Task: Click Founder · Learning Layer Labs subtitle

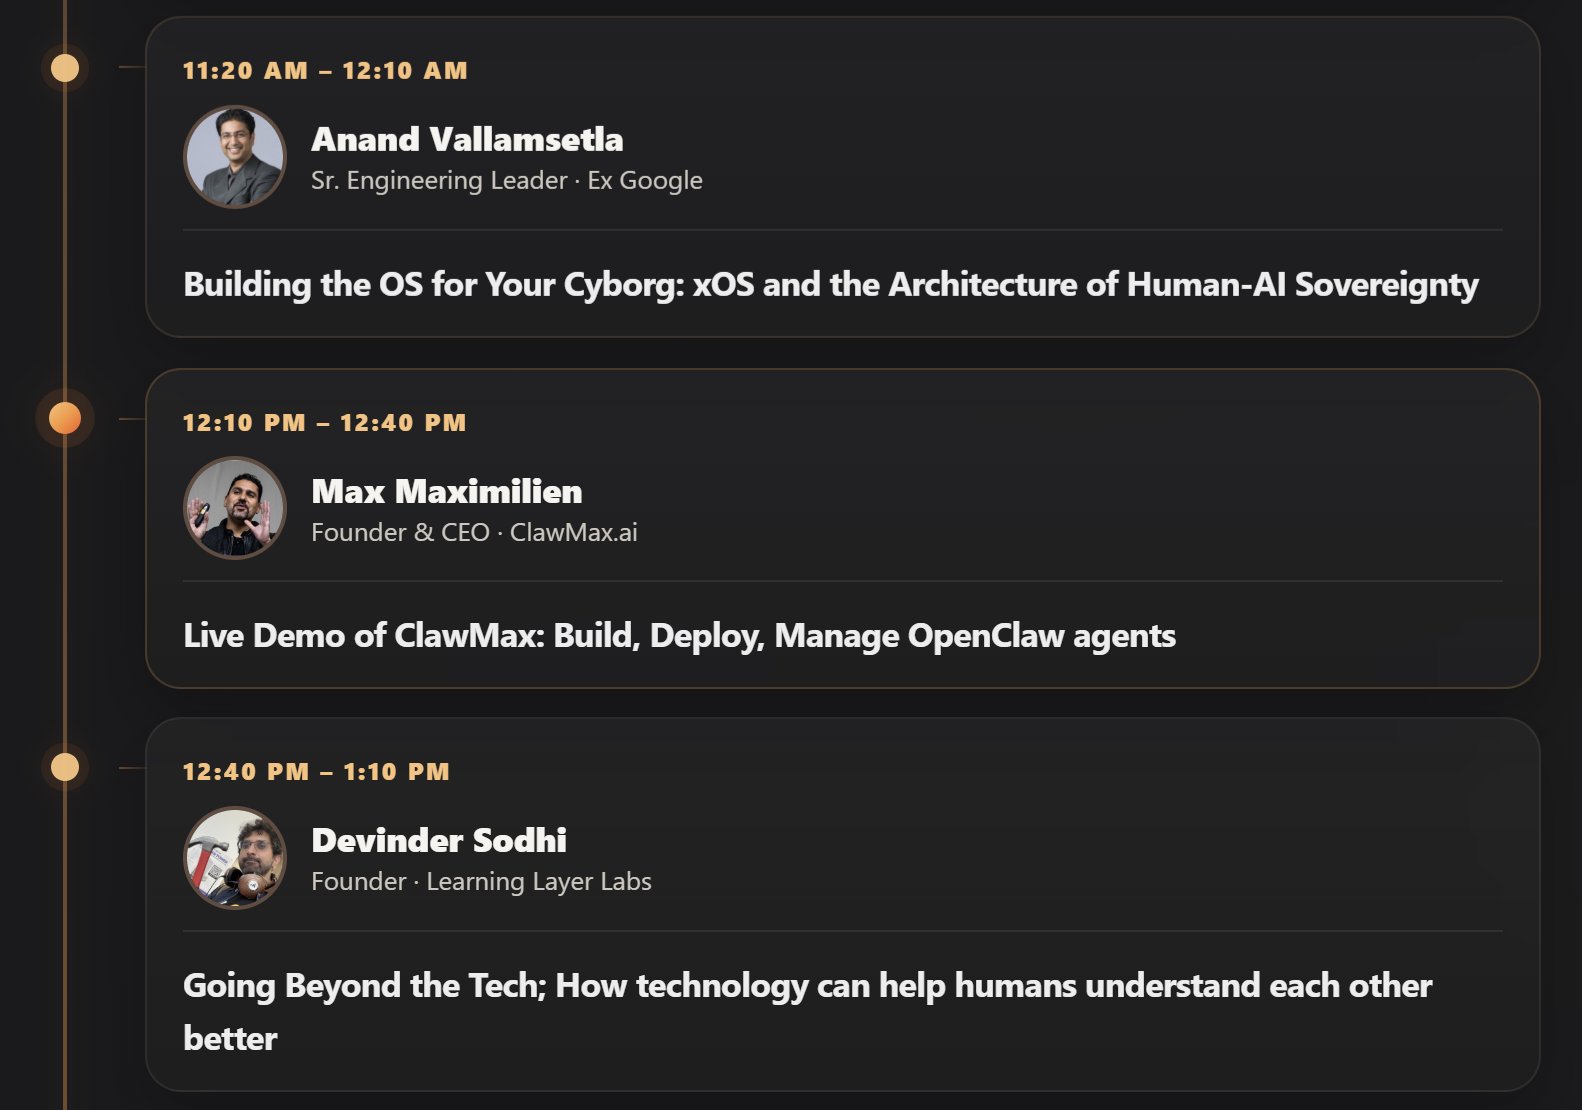Action: (x=481, y=881)
